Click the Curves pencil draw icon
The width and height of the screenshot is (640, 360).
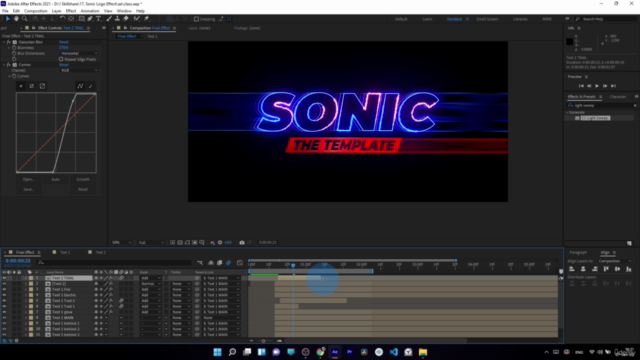coord(91,86)
